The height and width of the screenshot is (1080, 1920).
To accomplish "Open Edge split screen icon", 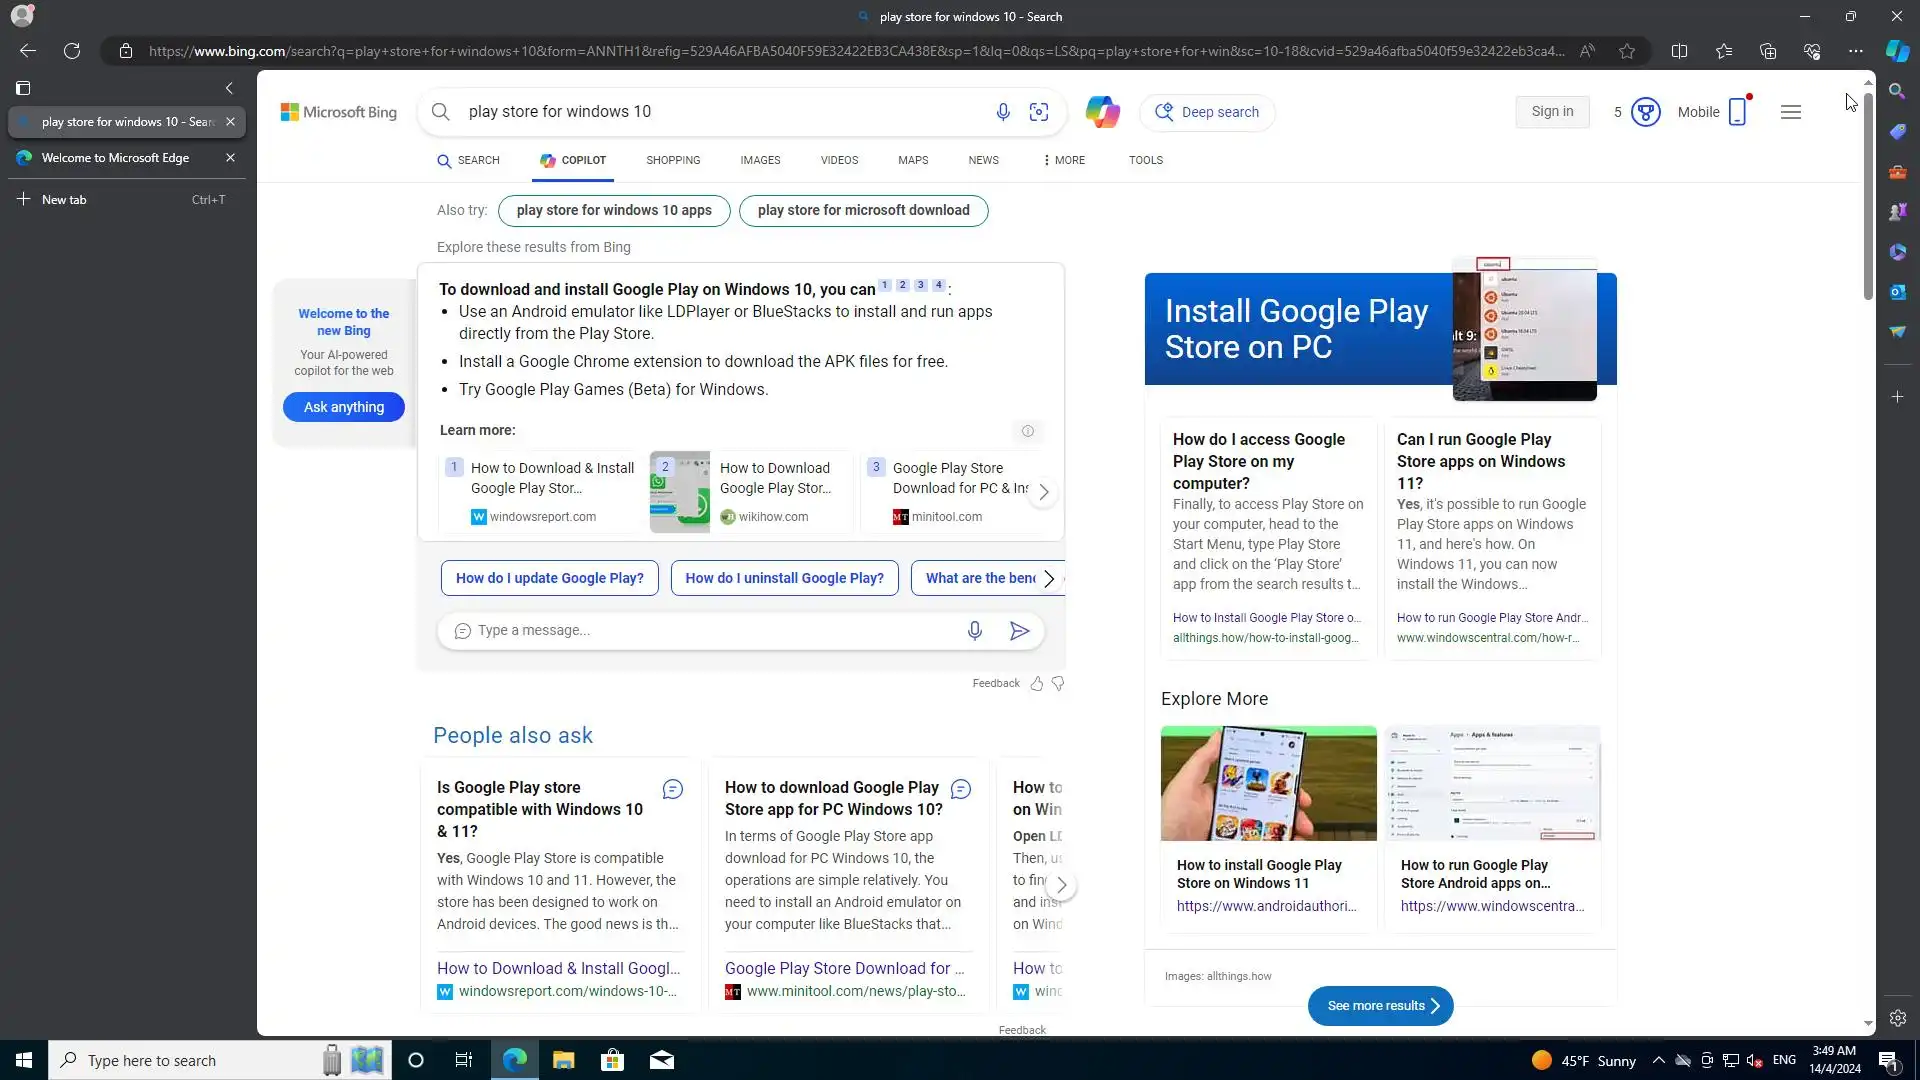I will [1679, 51].
